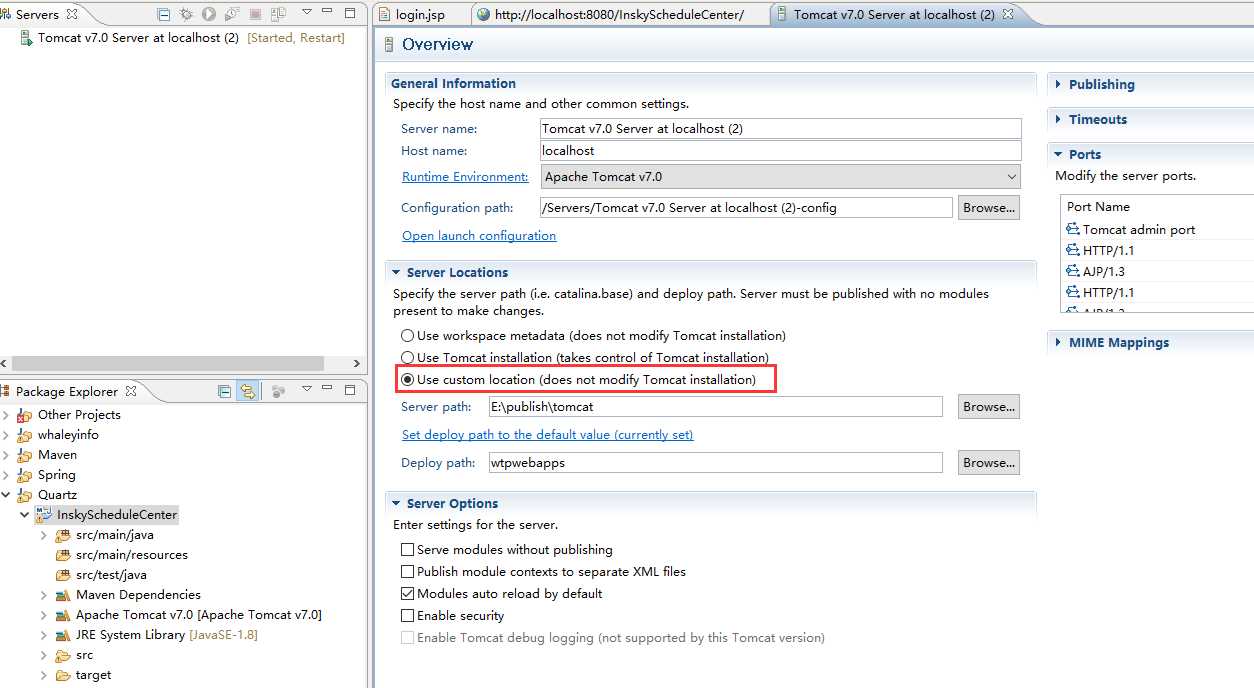Click the Other Projects working set icon

pos(25,415)
